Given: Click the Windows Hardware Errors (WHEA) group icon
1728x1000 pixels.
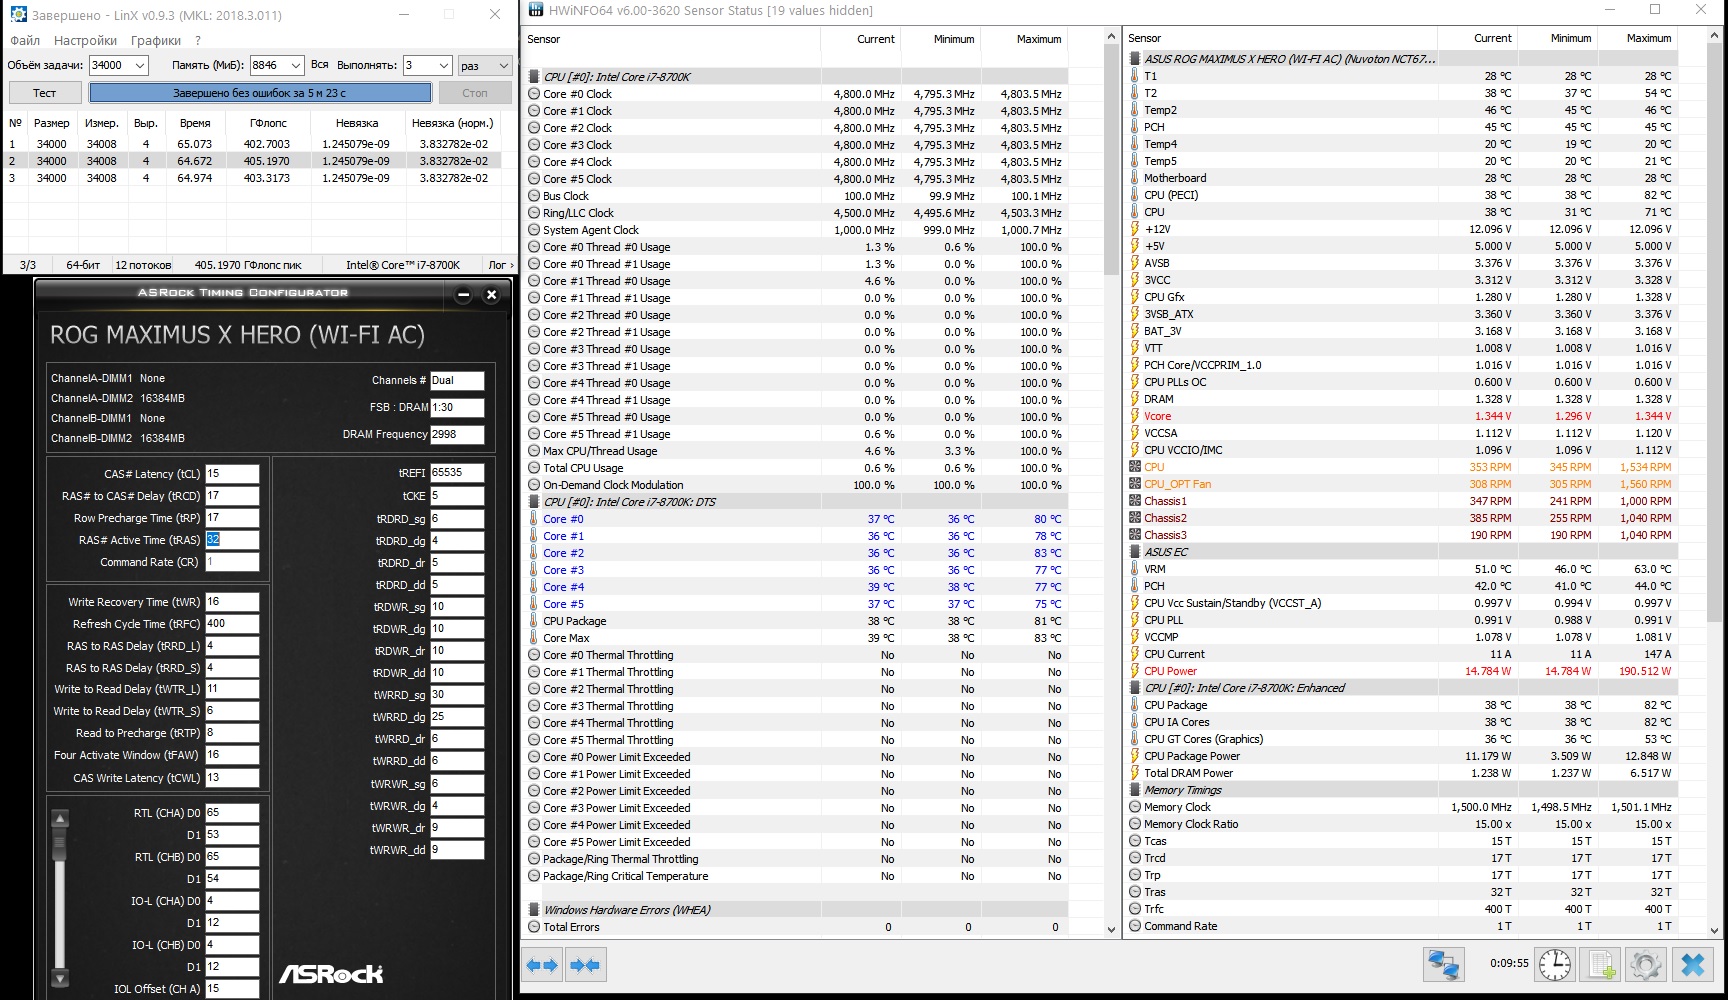Looking at the screenshot, I should [x=534, y=910].
